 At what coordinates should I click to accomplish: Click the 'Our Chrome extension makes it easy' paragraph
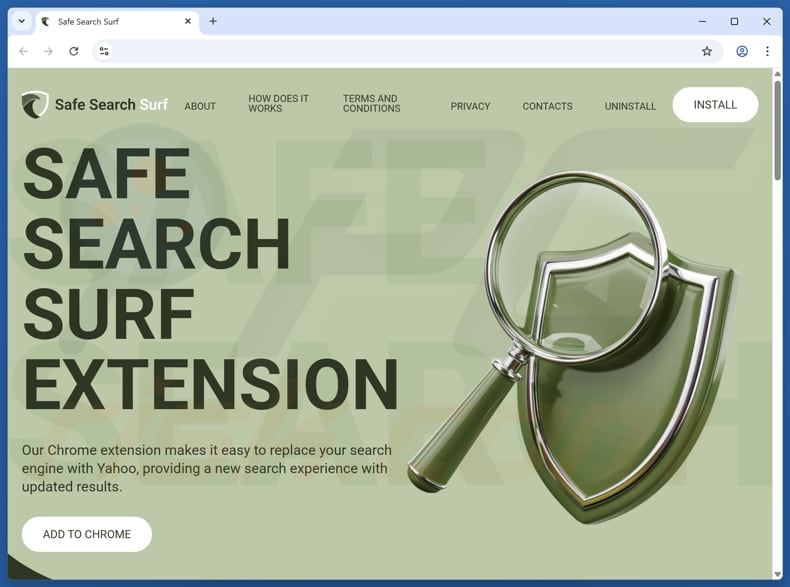coord(207,468)
